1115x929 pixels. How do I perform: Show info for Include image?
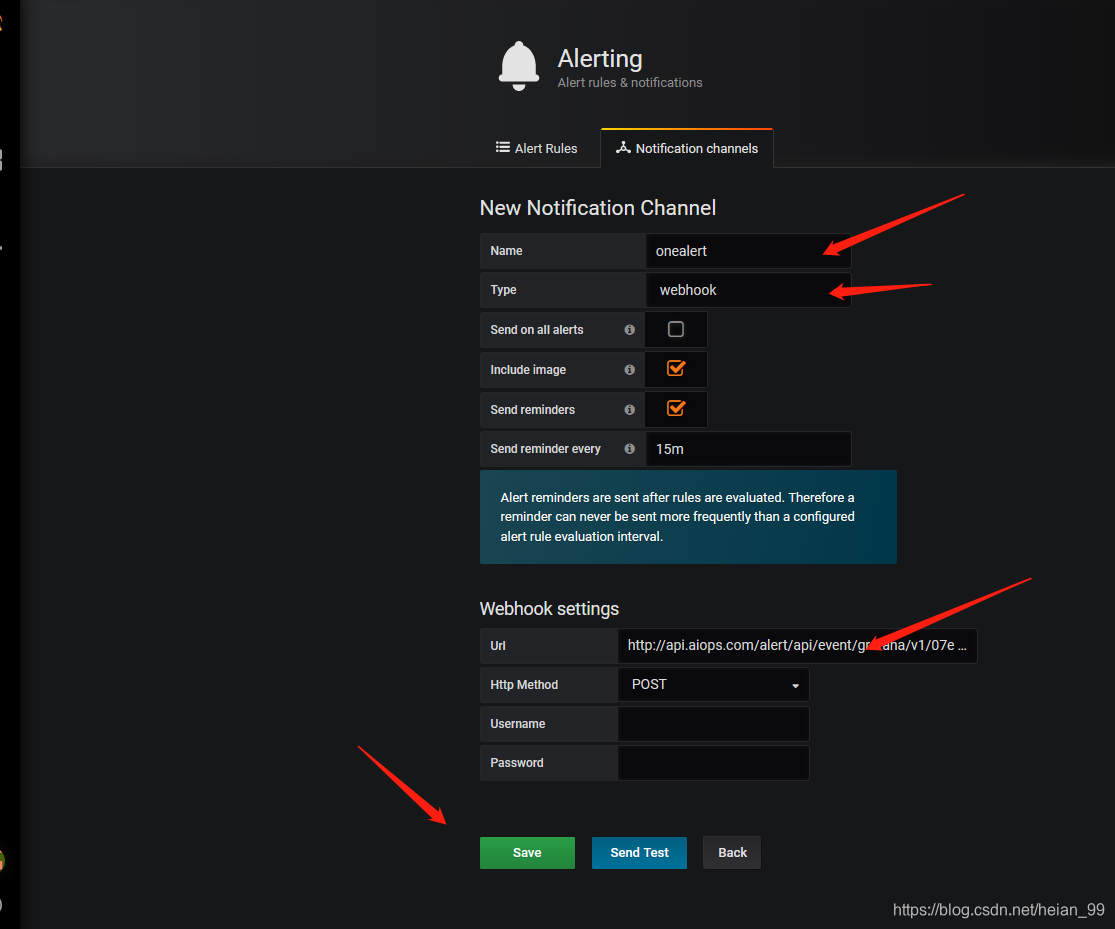pos(629,370)
